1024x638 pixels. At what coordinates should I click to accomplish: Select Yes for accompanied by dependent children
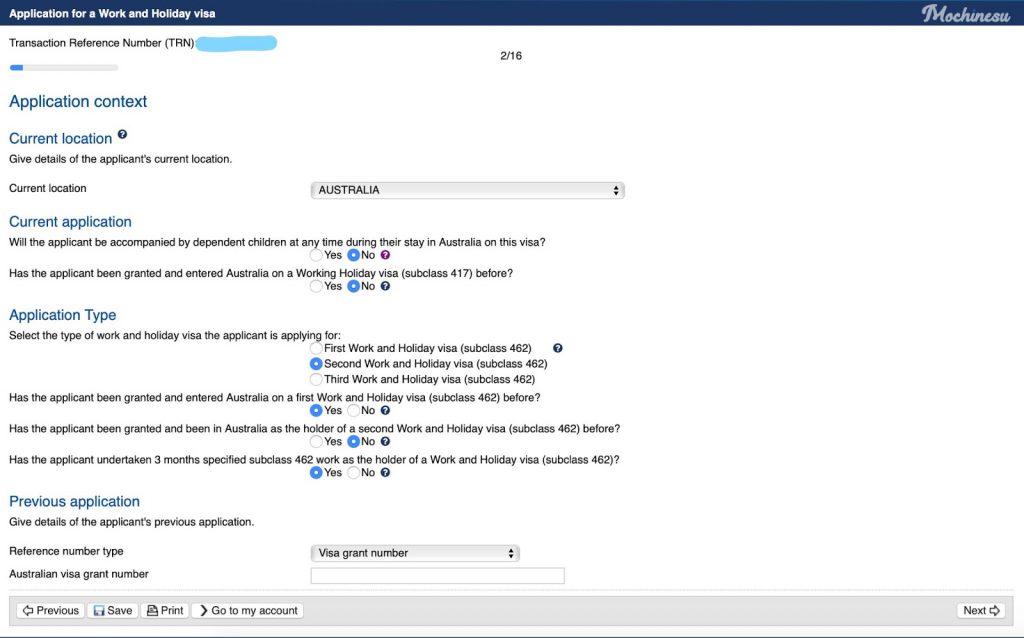tap(317, 255)
